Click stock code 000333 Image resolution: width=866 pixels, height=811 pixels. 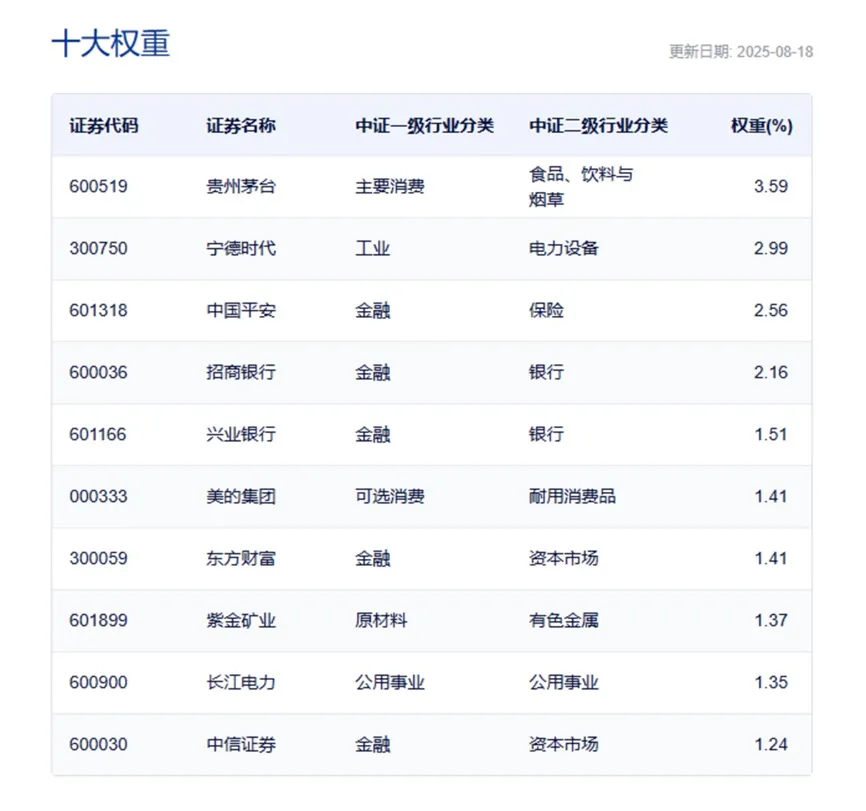point(98,496)
